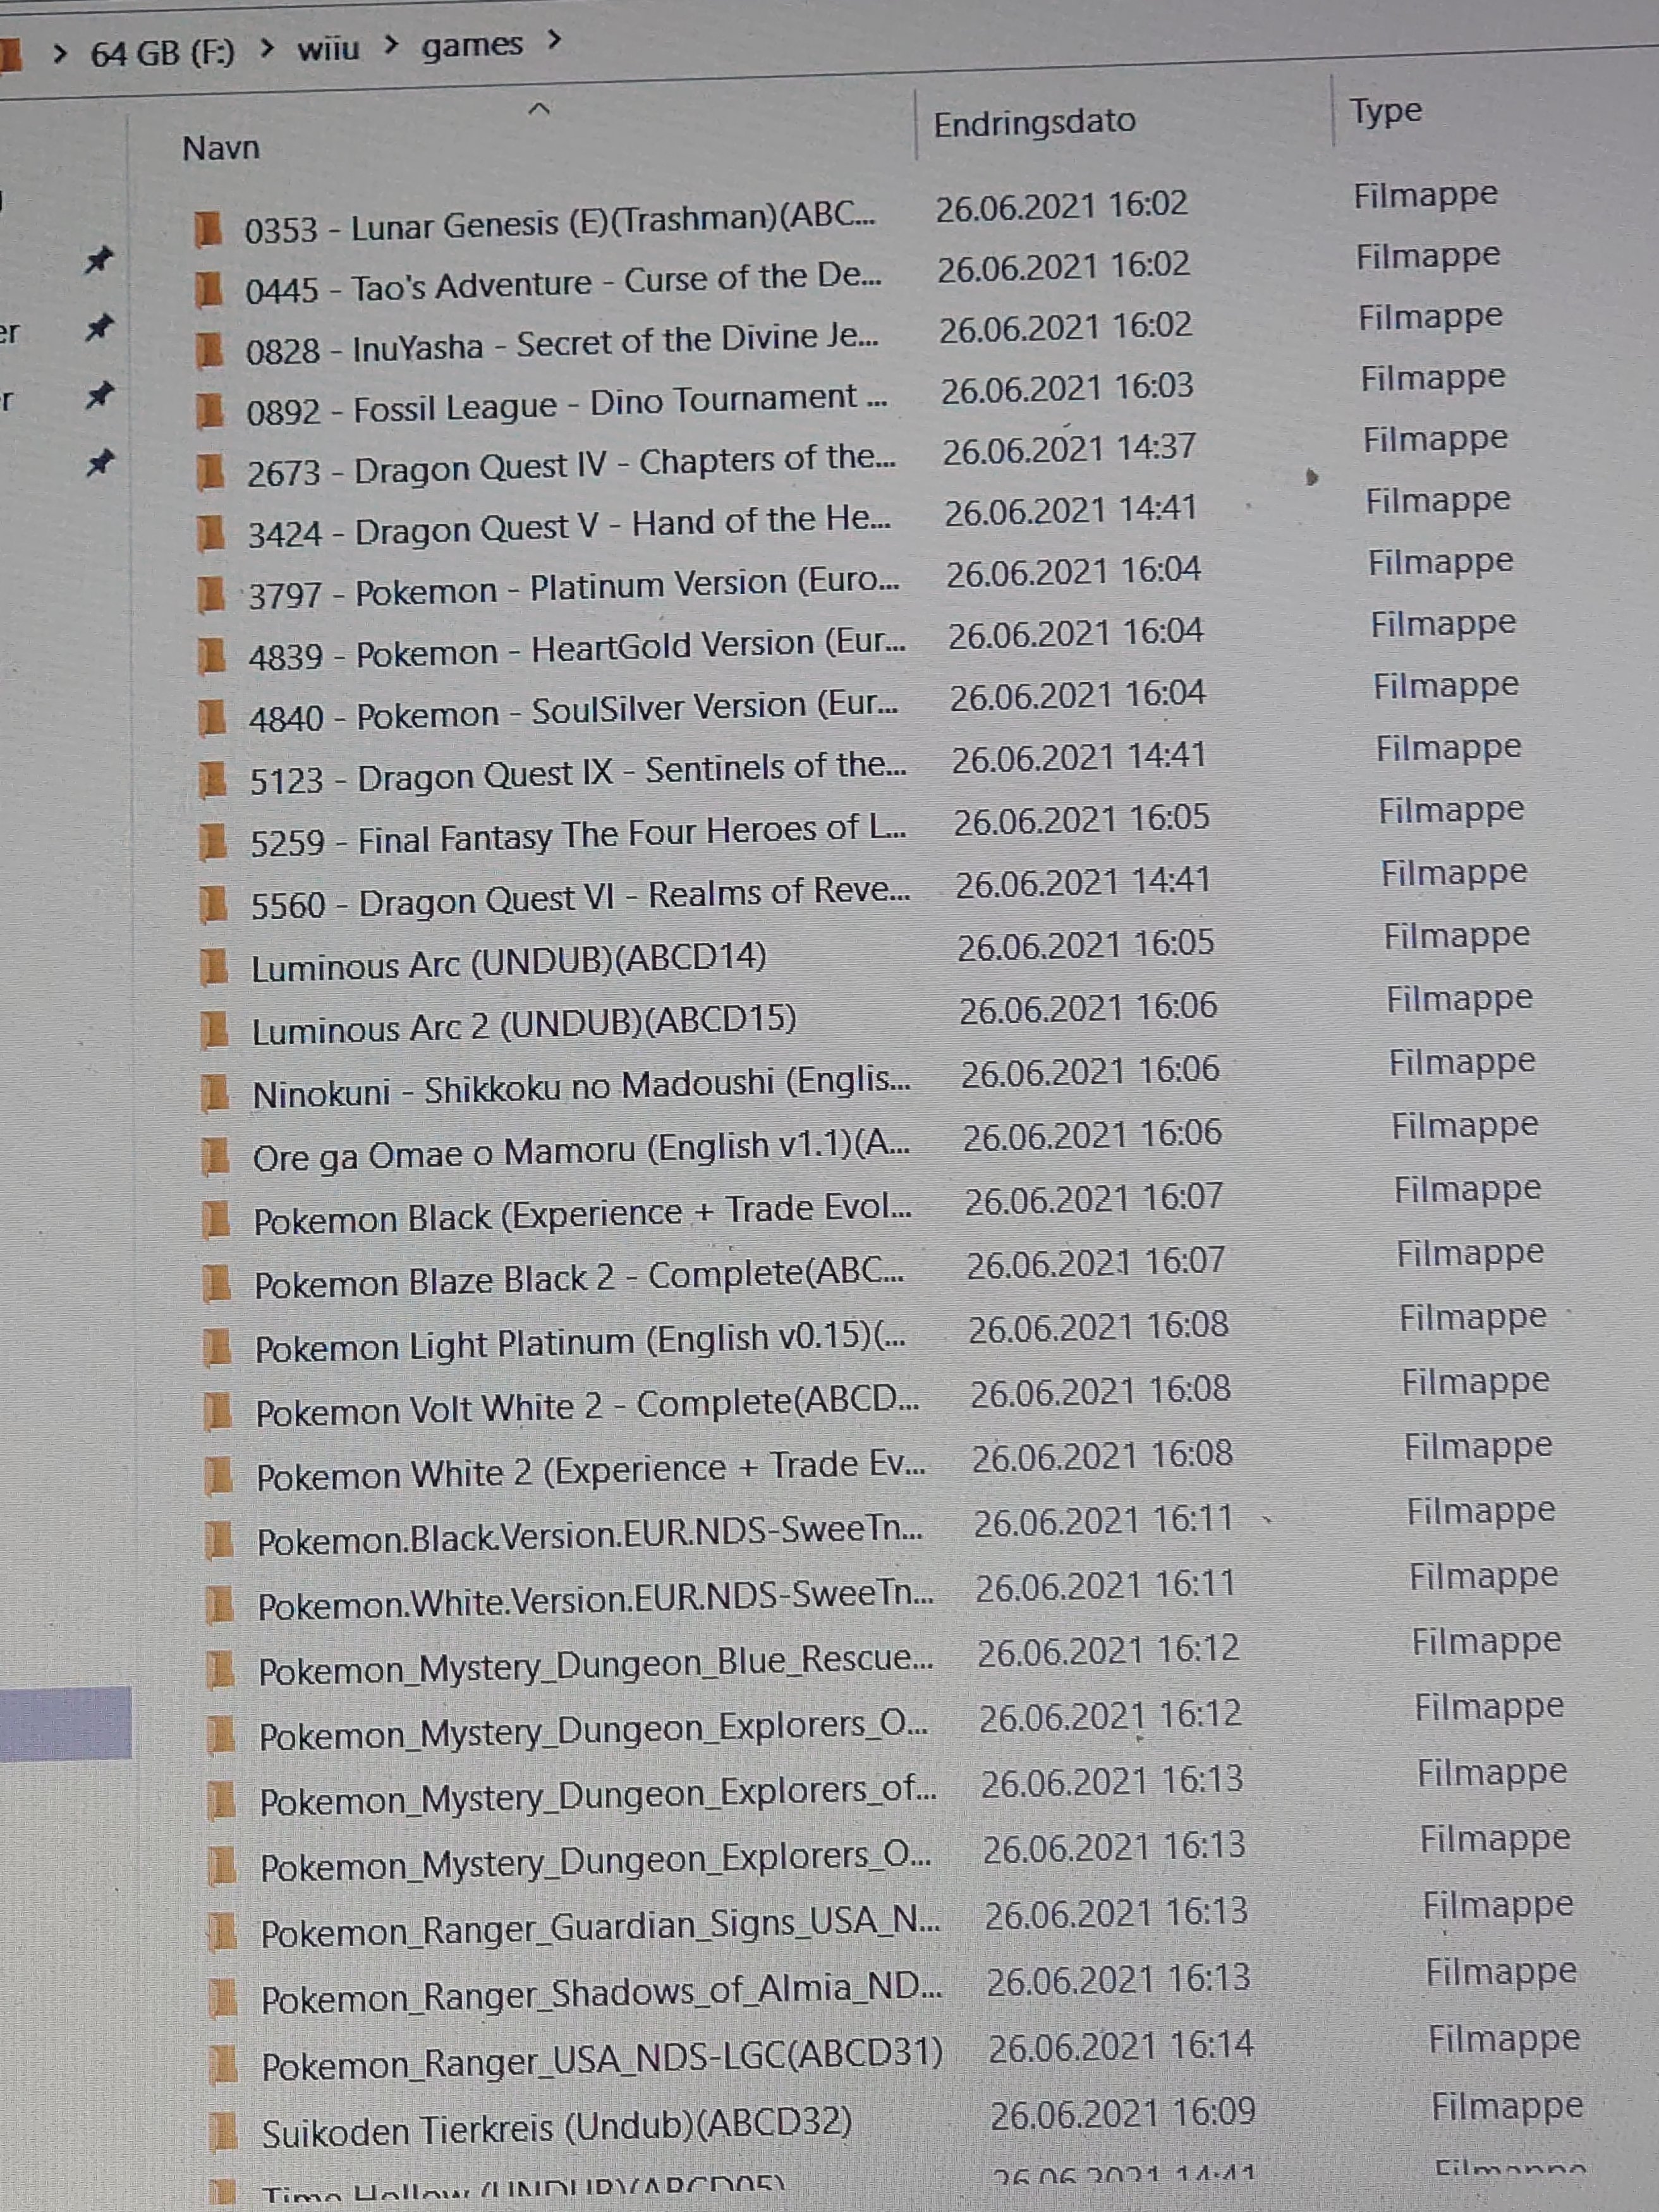Click folder icon for Pokemon Volt White 2
Screen dimensions: 1659x2212
(217, 1412)
